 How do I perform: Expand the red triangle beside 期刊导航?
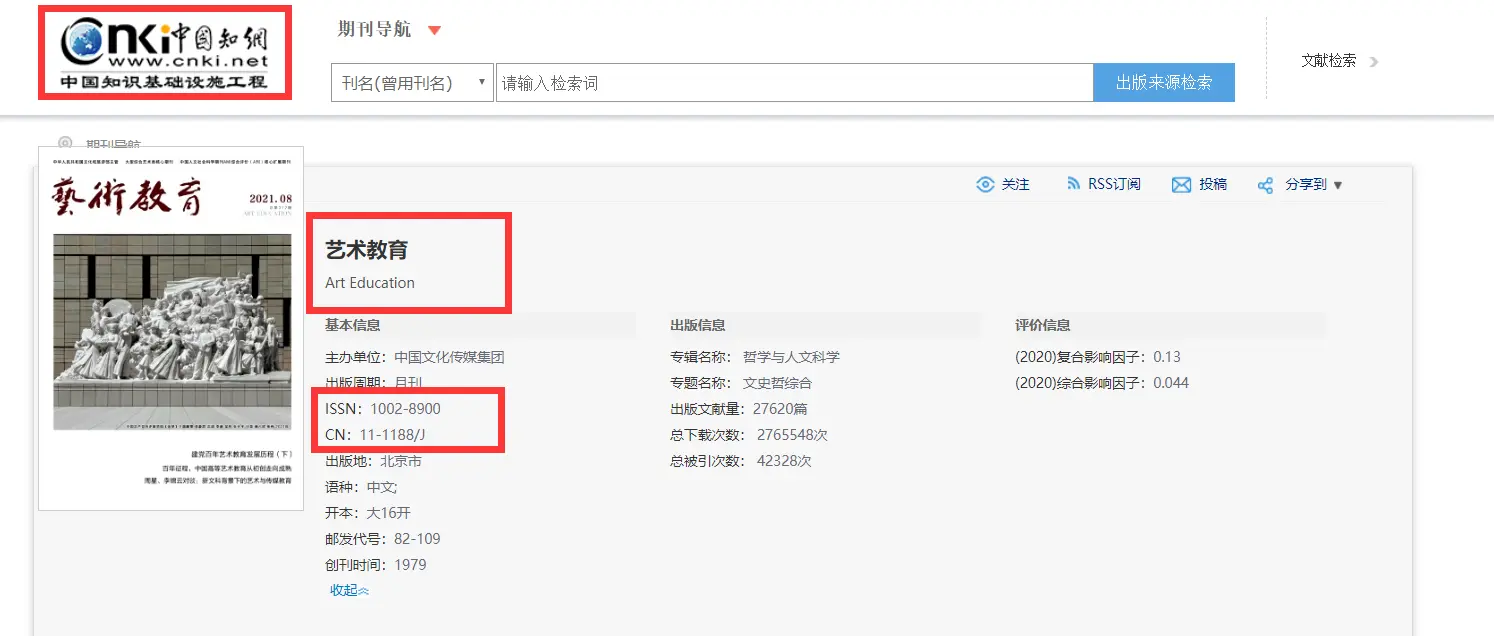[434, 30]
